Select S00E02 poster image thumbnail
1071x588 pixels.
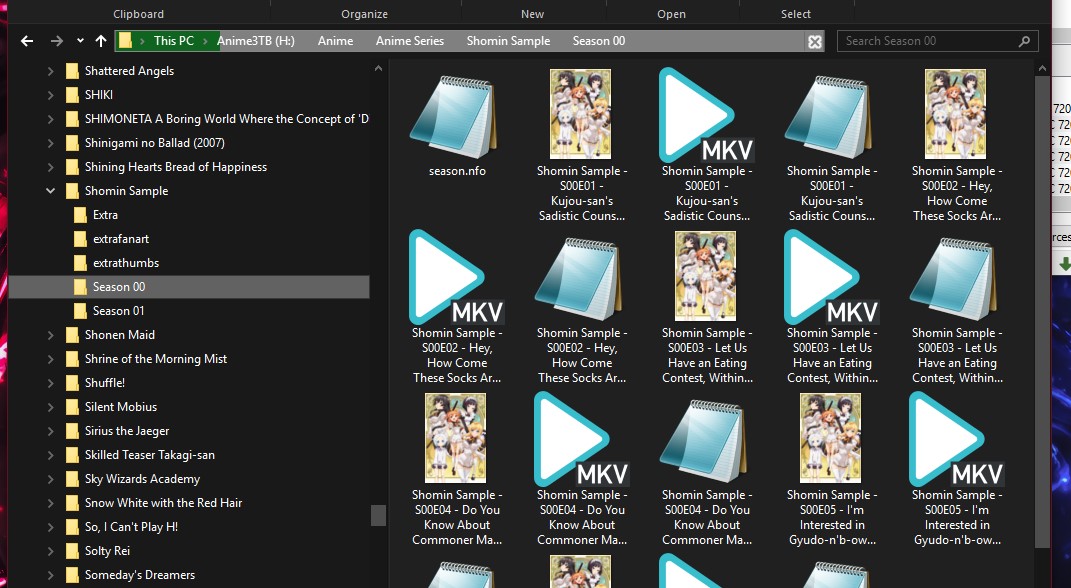pos(956,114)
